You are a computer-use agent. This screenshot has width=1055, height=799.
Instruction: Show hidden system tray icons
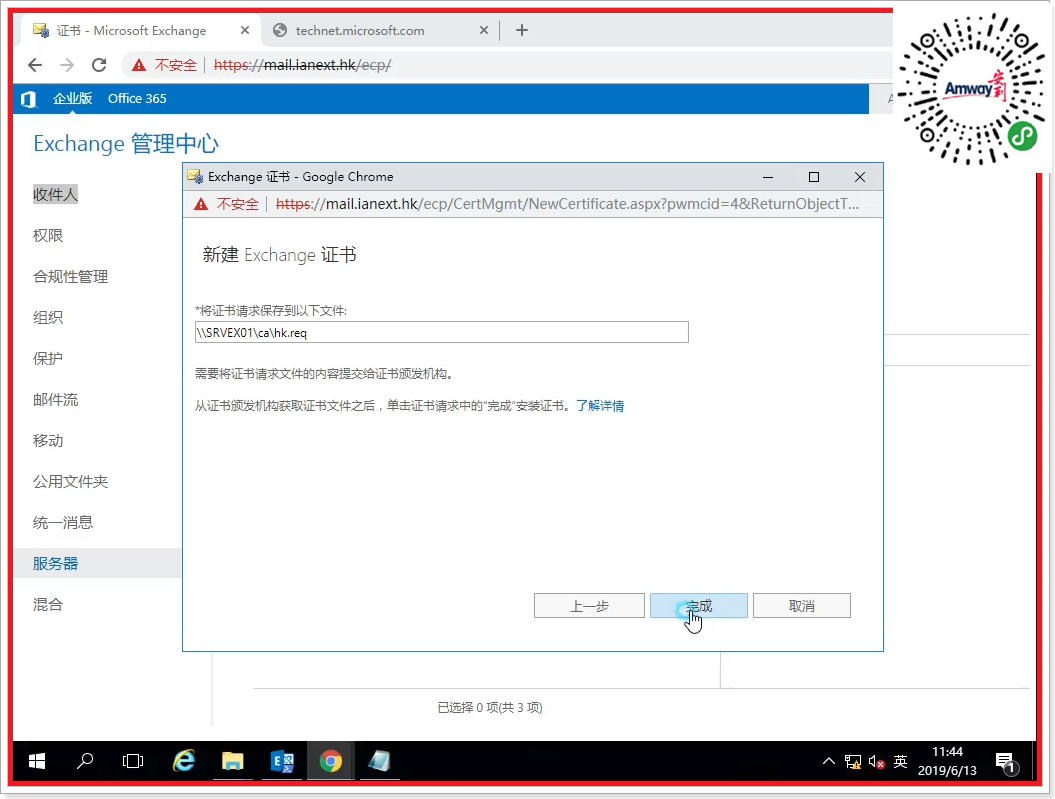829,761
